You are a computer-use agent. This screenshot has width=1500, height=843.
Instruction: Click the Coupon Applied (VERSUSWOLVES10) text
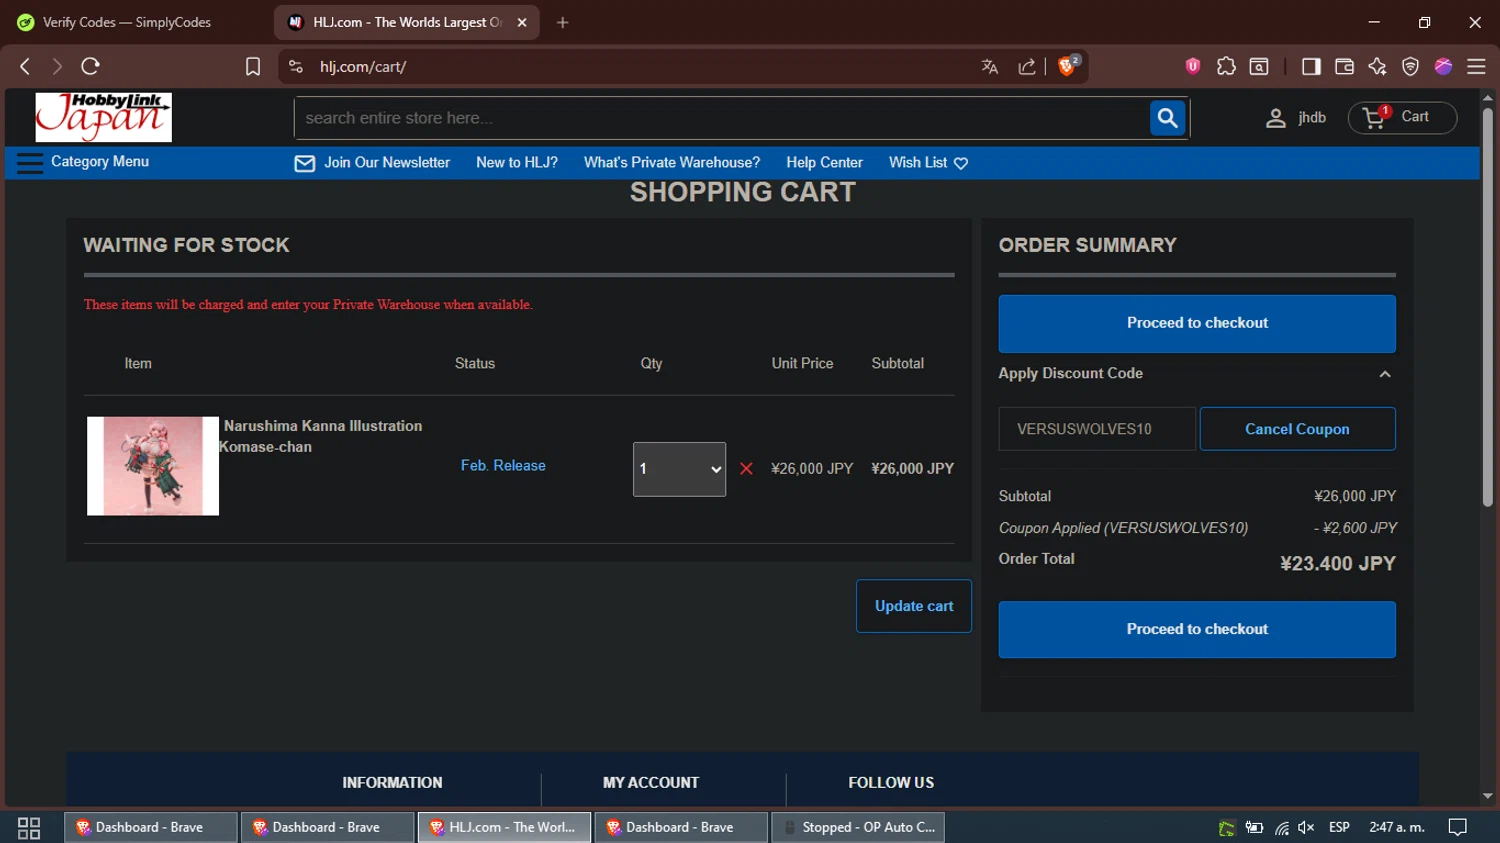[1123, 528]
